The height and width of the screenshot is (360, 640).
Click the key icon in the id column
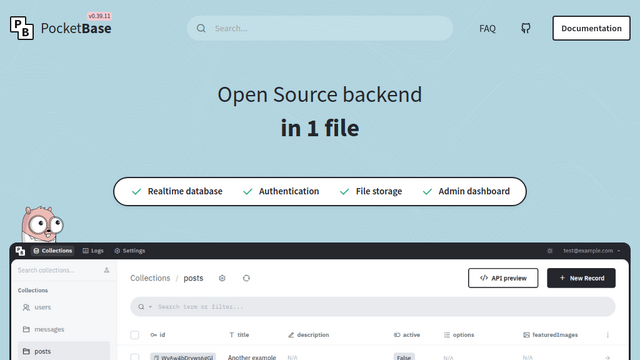pyautogui.click(x=153, y=335)
